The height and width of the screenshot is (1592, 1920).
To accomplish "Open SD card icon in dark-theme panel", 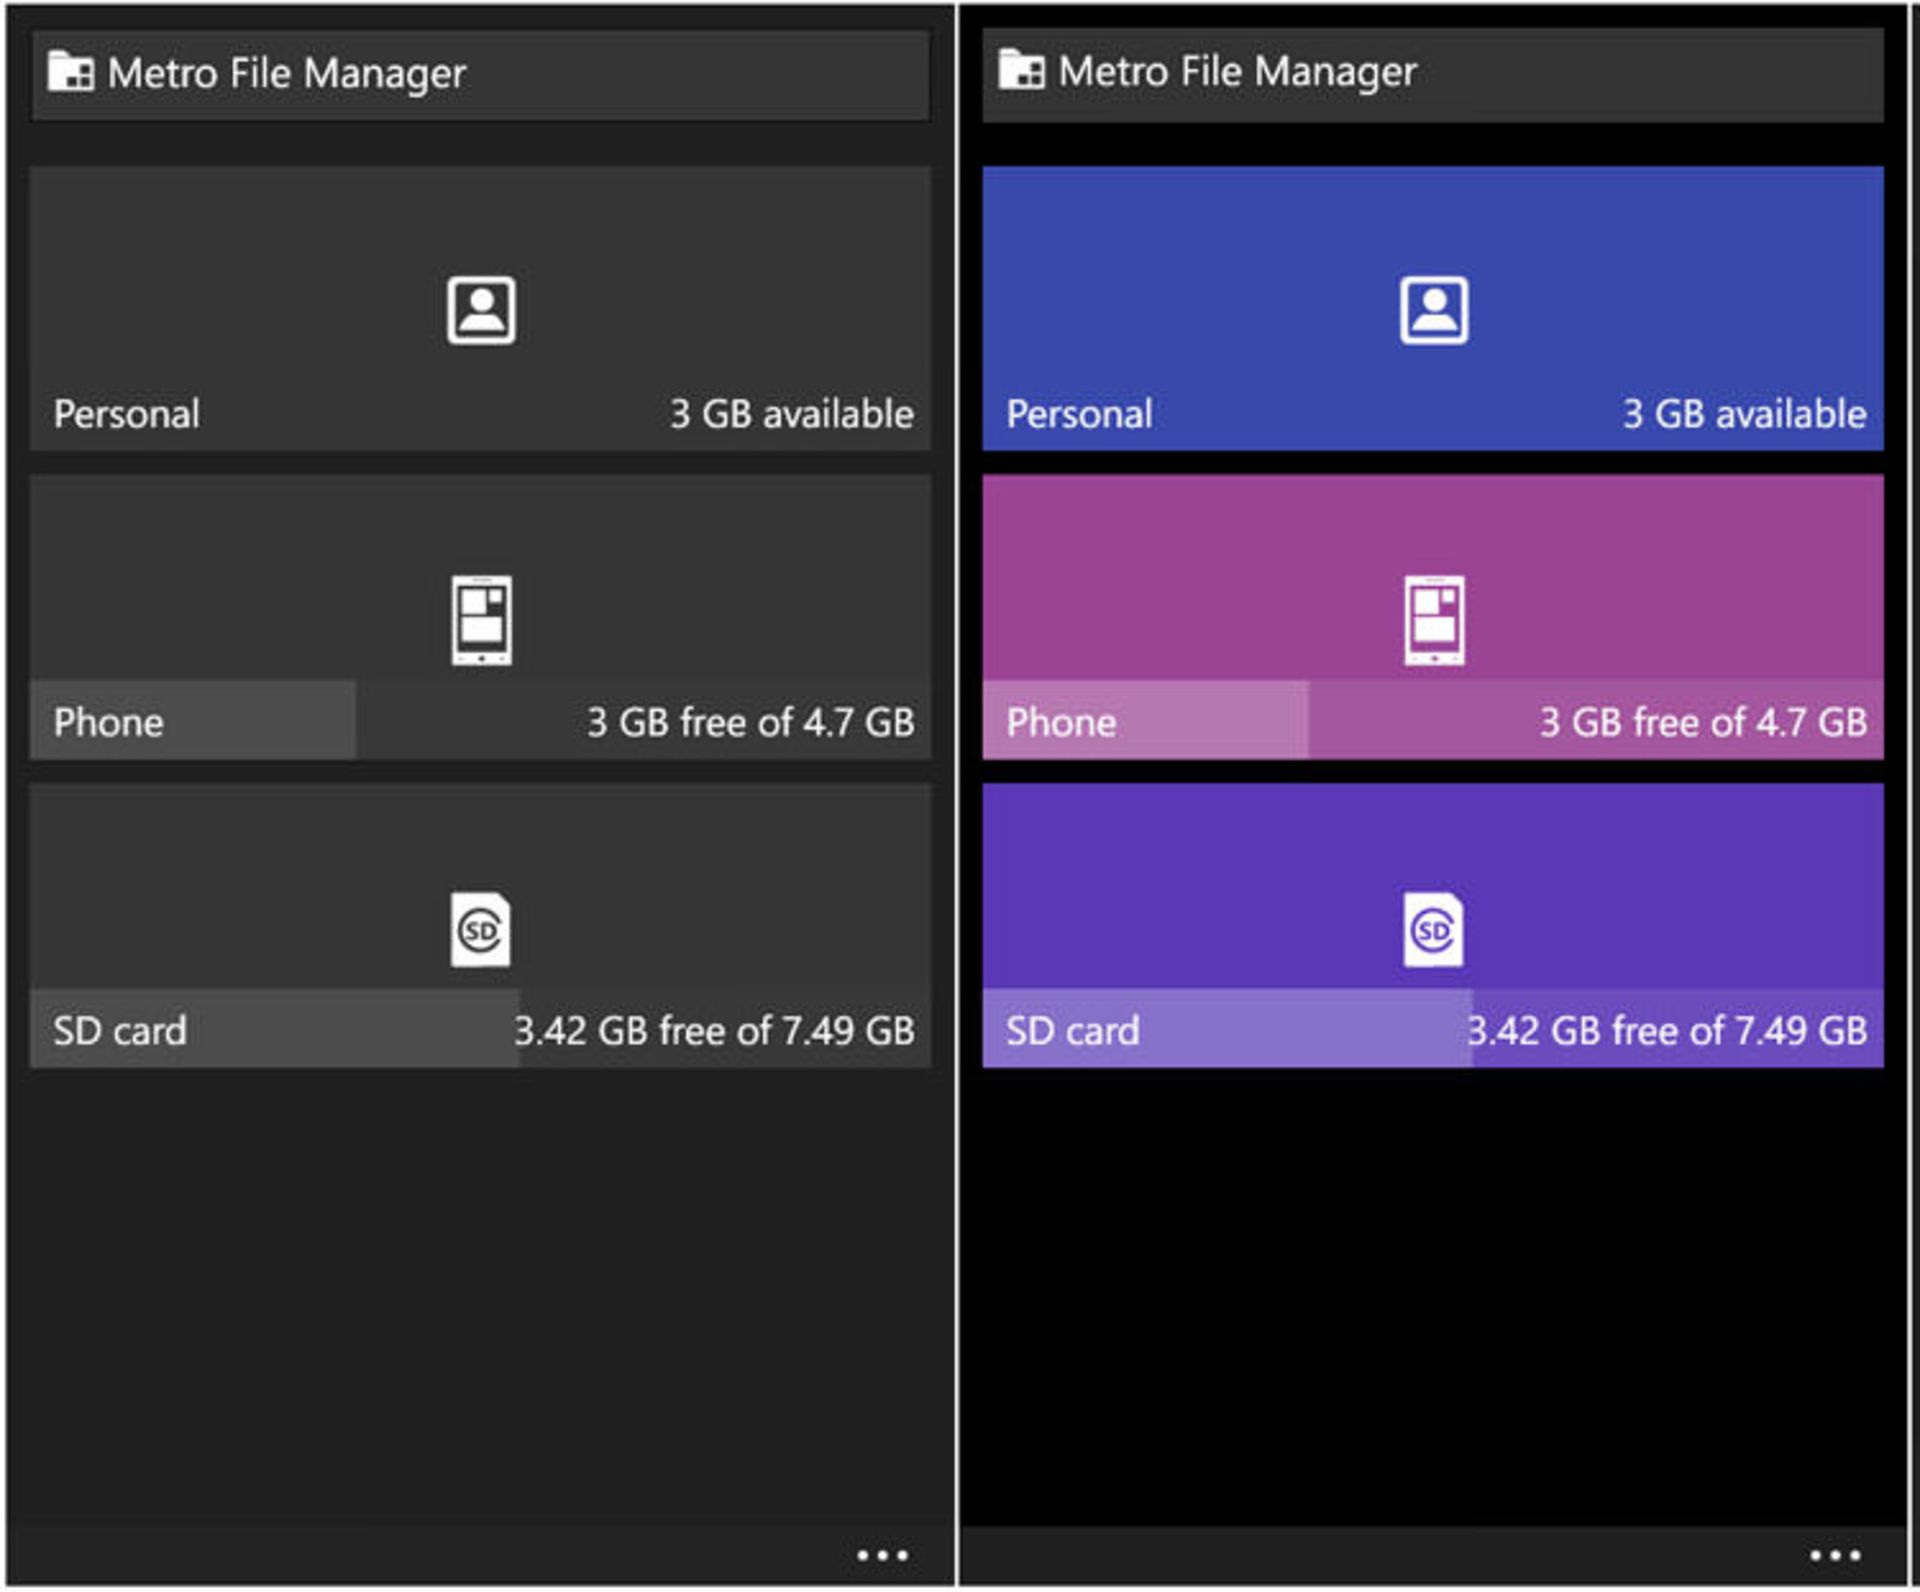I will pyautogui.click(x=481, y=930).
